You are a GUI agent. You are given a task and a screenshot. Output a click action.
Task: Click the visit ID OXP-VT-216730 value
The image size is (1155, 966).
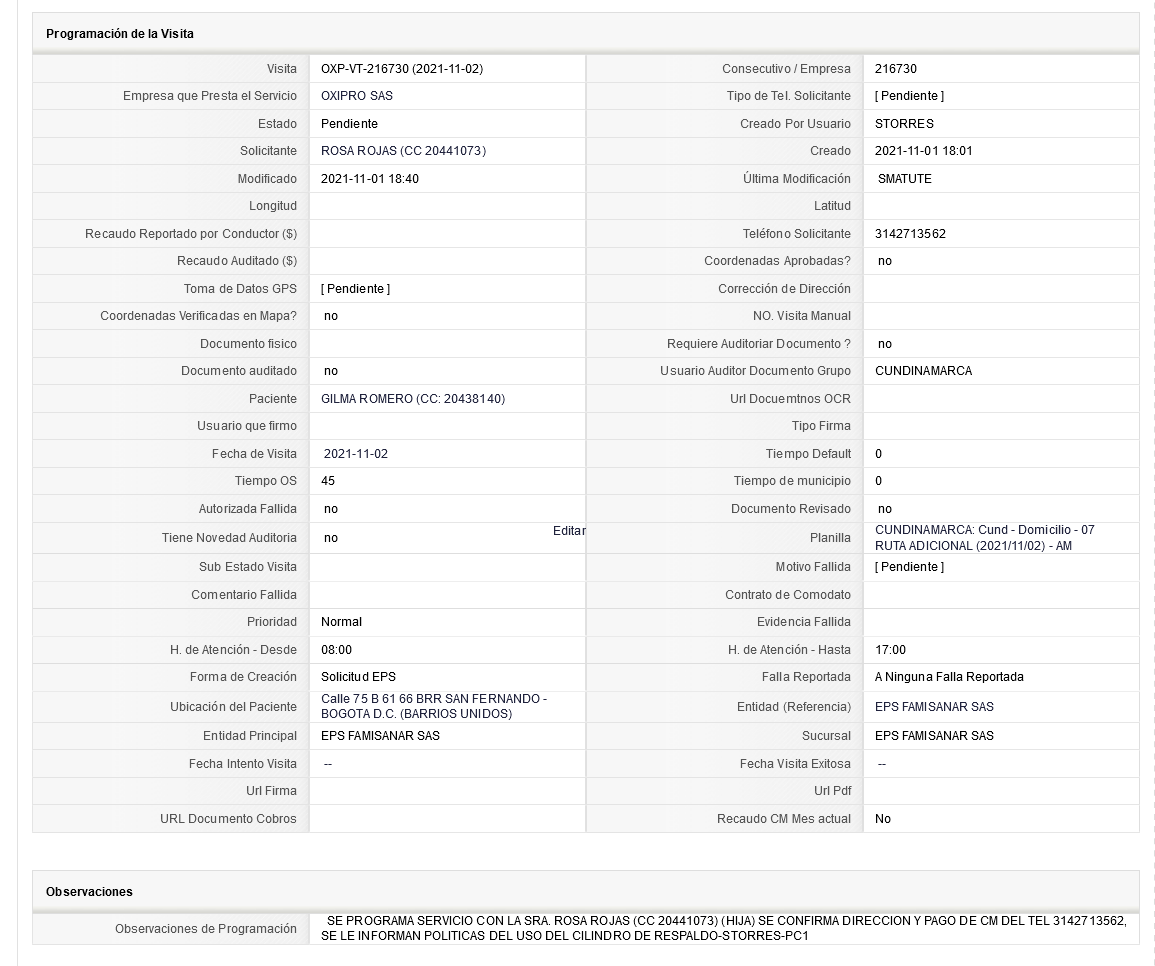coord(401,69)
